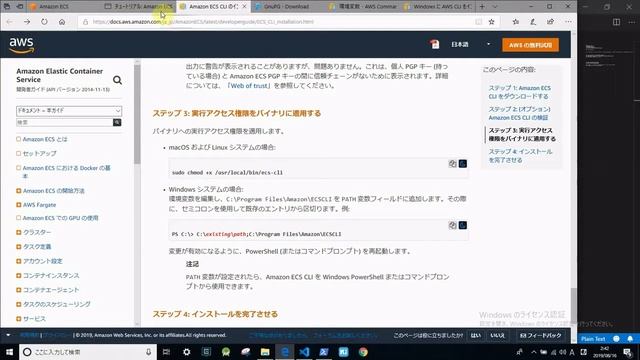Click the AWS logo

pyautogui.click(x=21, y=45)
